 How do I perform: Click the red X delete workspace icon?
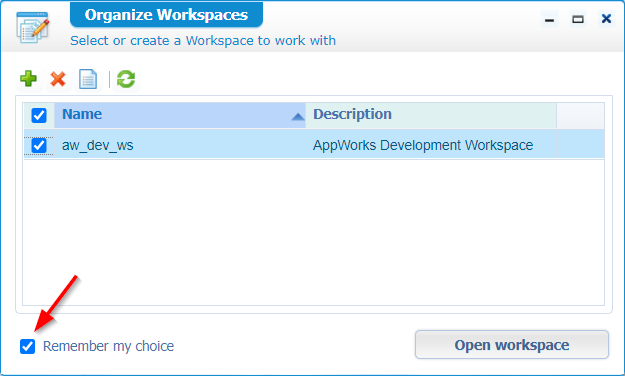(x=58, y=79)
